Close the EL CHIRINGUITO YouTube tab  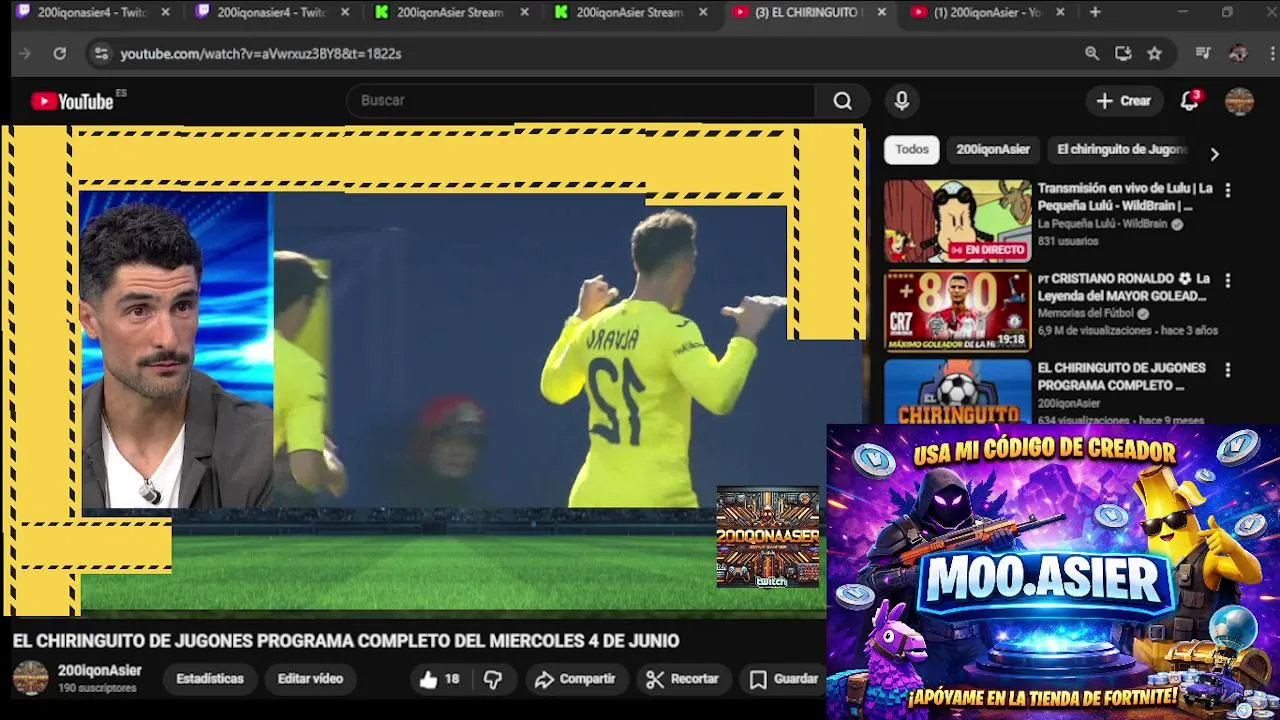point(881,12)
